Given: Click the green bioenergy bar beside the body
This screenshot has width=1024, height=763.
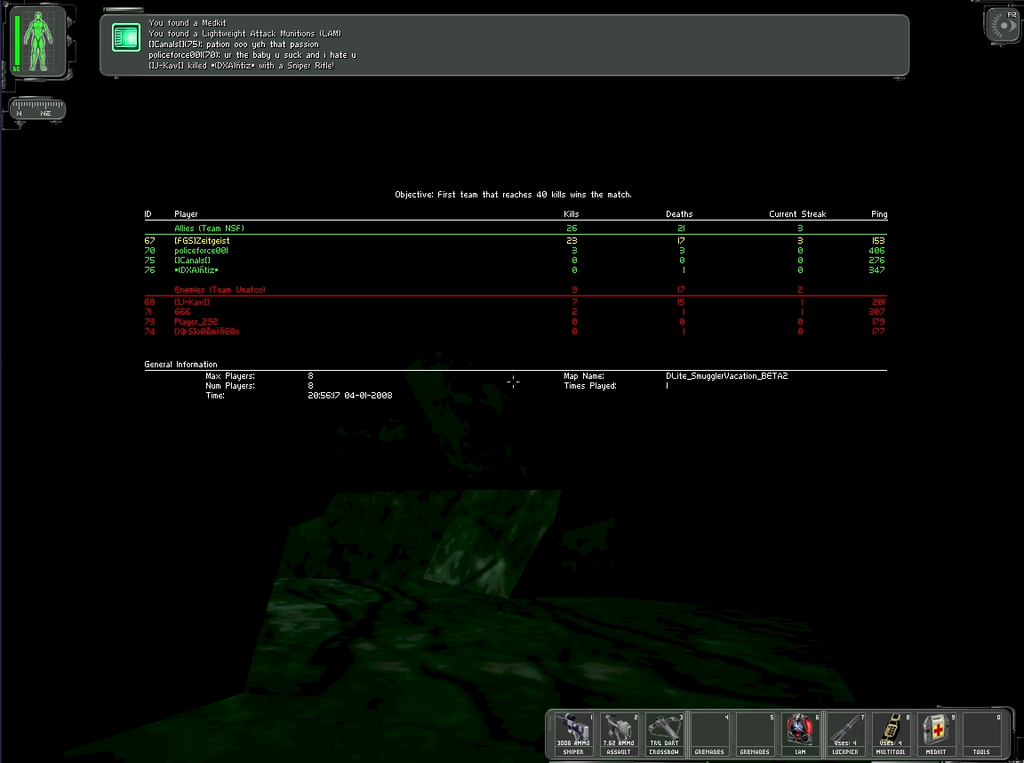Looking at the screenshot, I should coord(16,41).
